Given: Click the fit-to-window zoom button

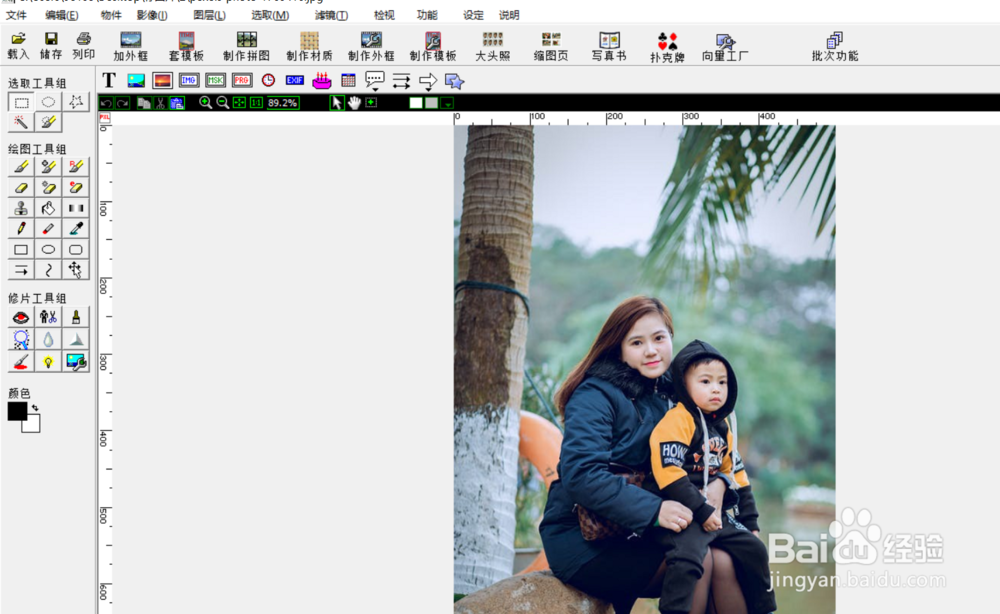Looking at the screenshot, I should pos(239,103).
